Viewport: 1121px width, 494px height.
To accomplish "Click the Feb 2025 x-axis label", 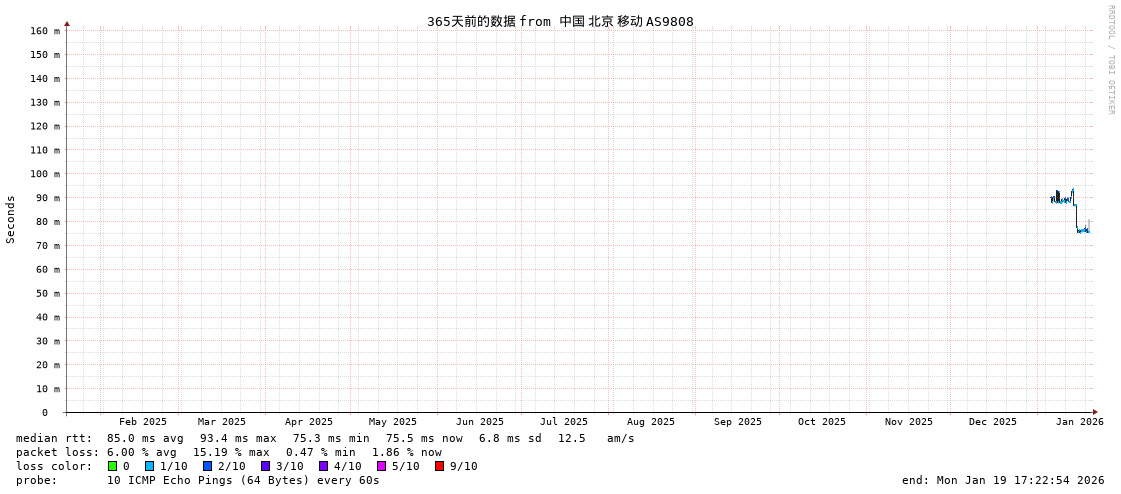I will click(x=143, y=422).
